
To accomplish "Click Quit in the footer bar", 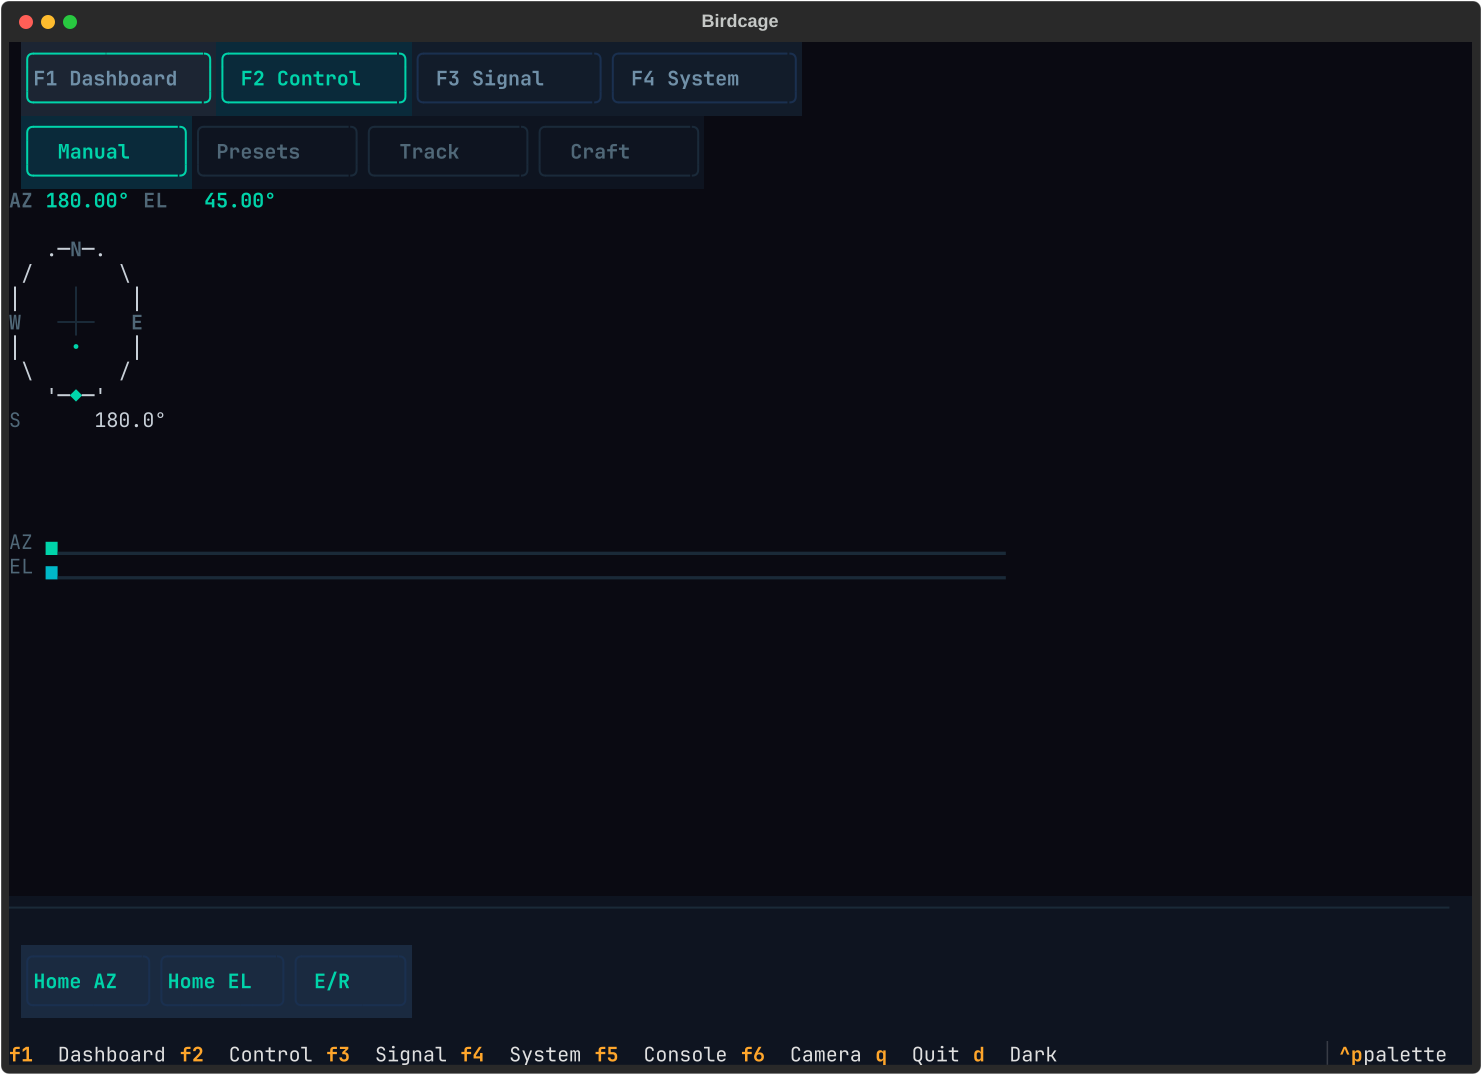I will coord(934,1055).
